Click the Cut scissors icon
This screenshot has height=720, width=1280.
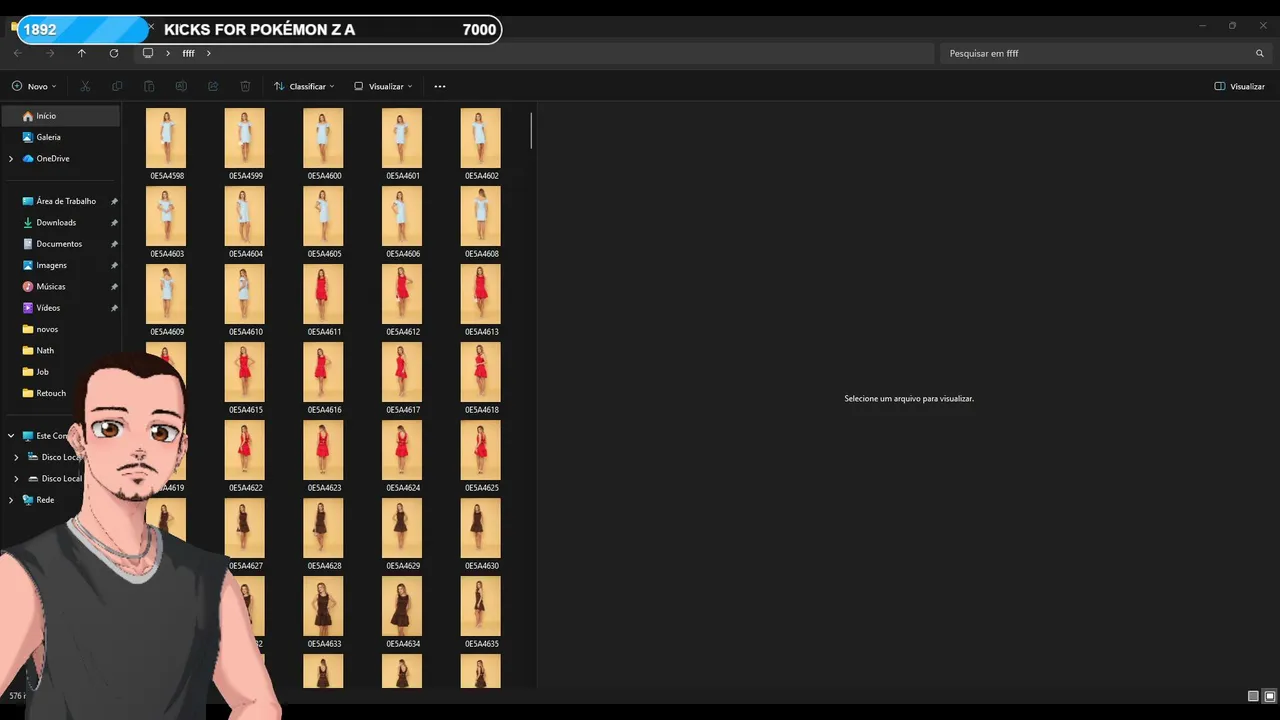[x=85, y=86]
